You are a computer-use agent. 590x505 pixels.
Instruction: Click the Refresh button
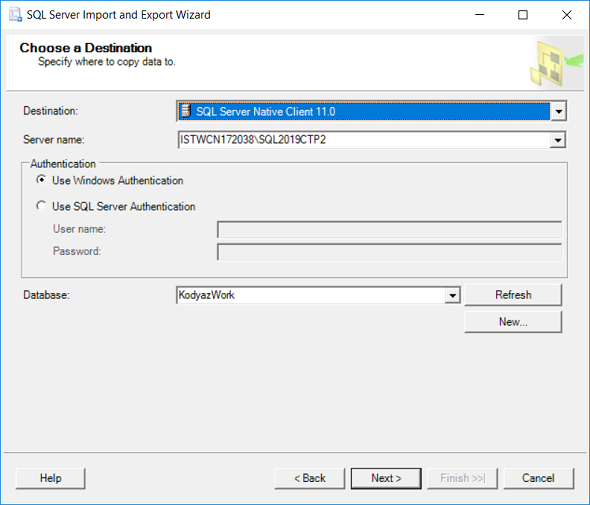point(513,295)
